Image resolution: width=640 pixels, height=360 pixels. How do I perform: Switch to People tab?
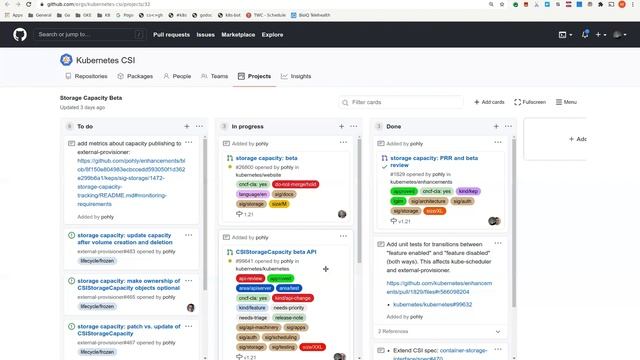[177, 76]
